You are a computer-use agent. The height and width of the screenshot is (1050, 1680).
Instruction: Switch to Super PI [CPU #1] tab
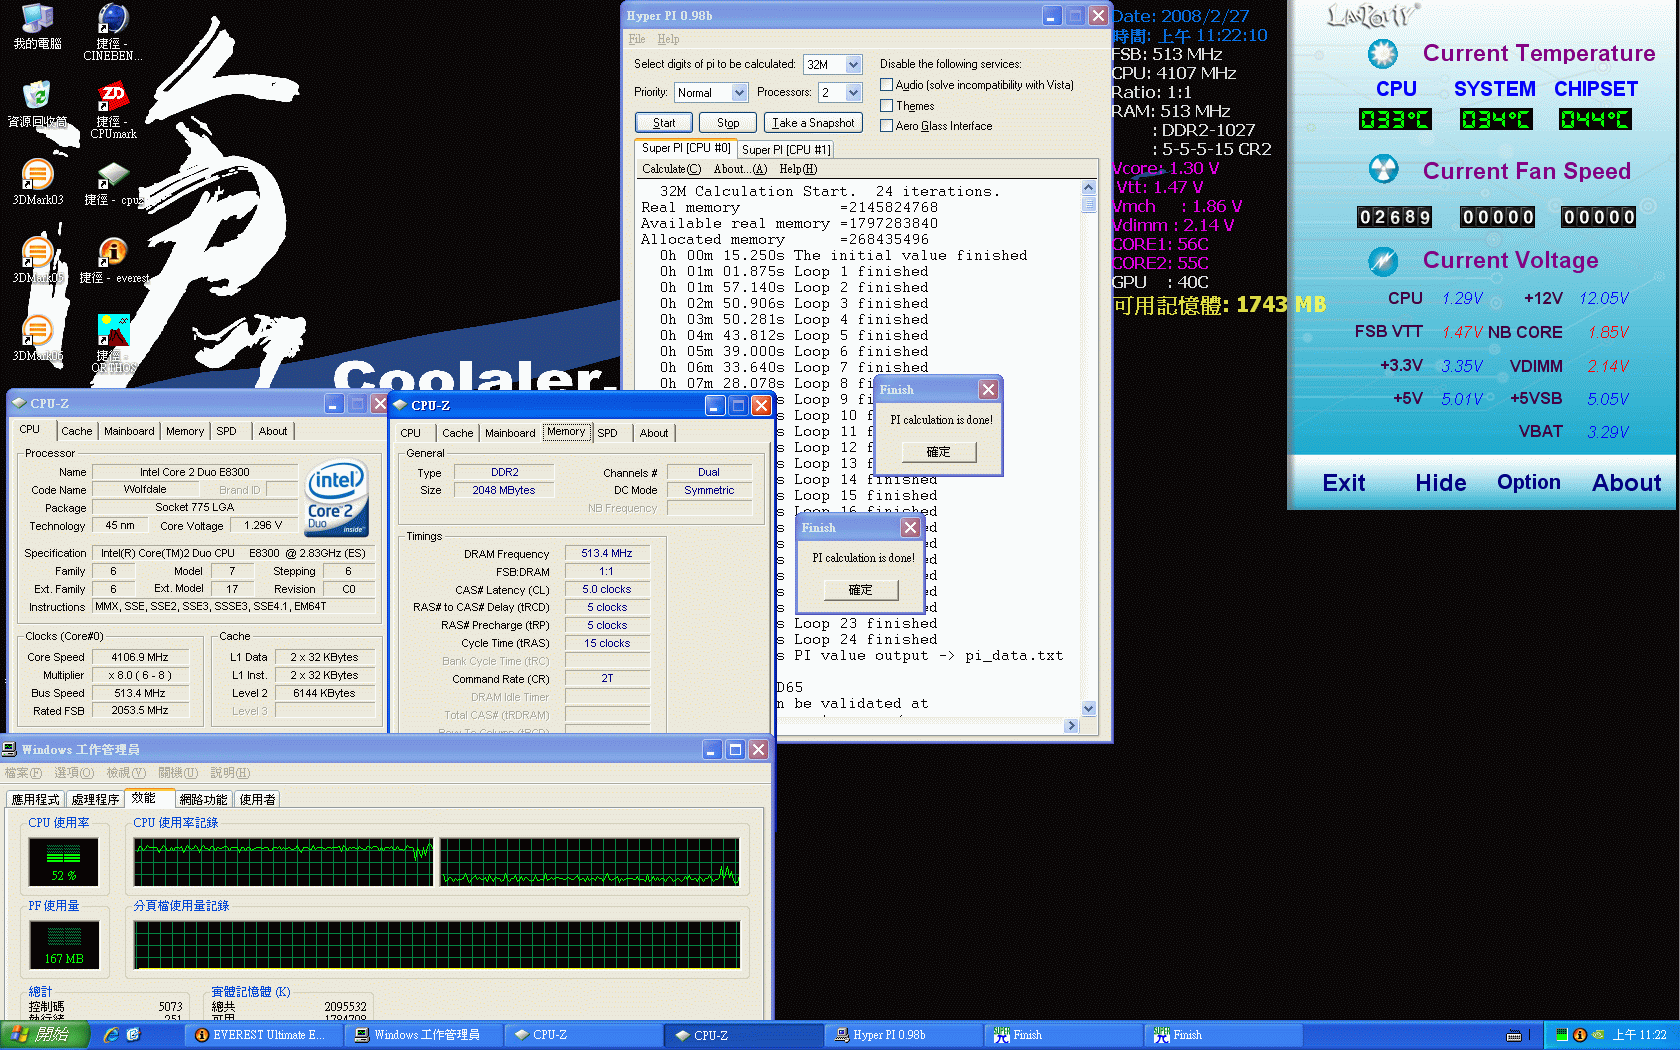[786, 150]
